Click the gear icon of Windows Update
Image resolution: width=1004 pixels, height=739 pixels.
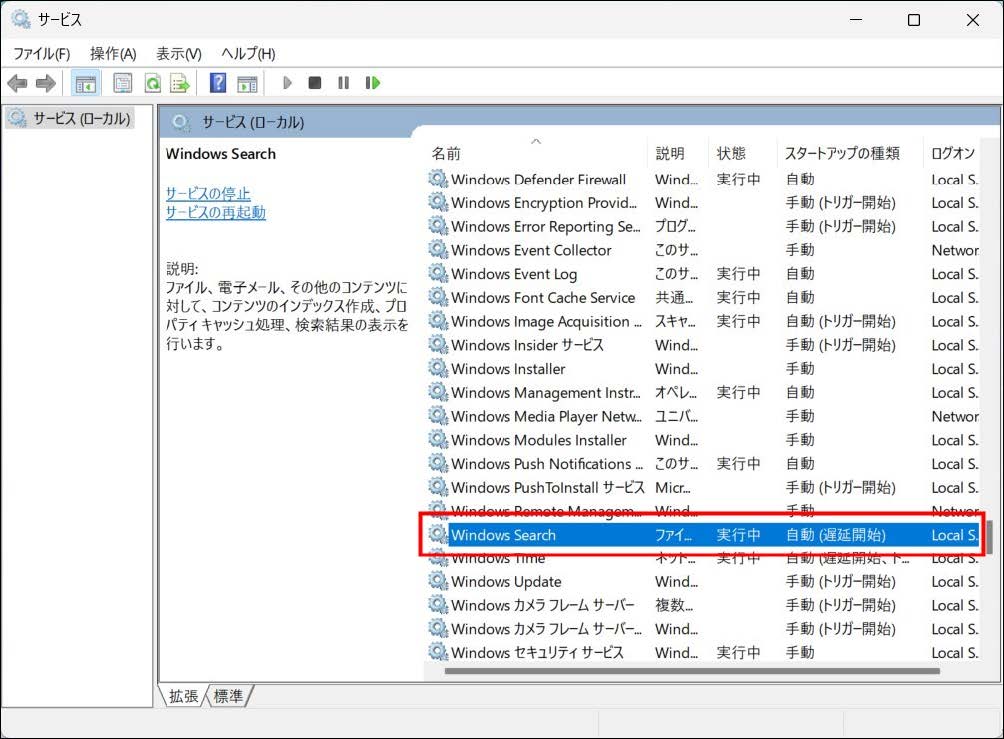tap(438, 581)
